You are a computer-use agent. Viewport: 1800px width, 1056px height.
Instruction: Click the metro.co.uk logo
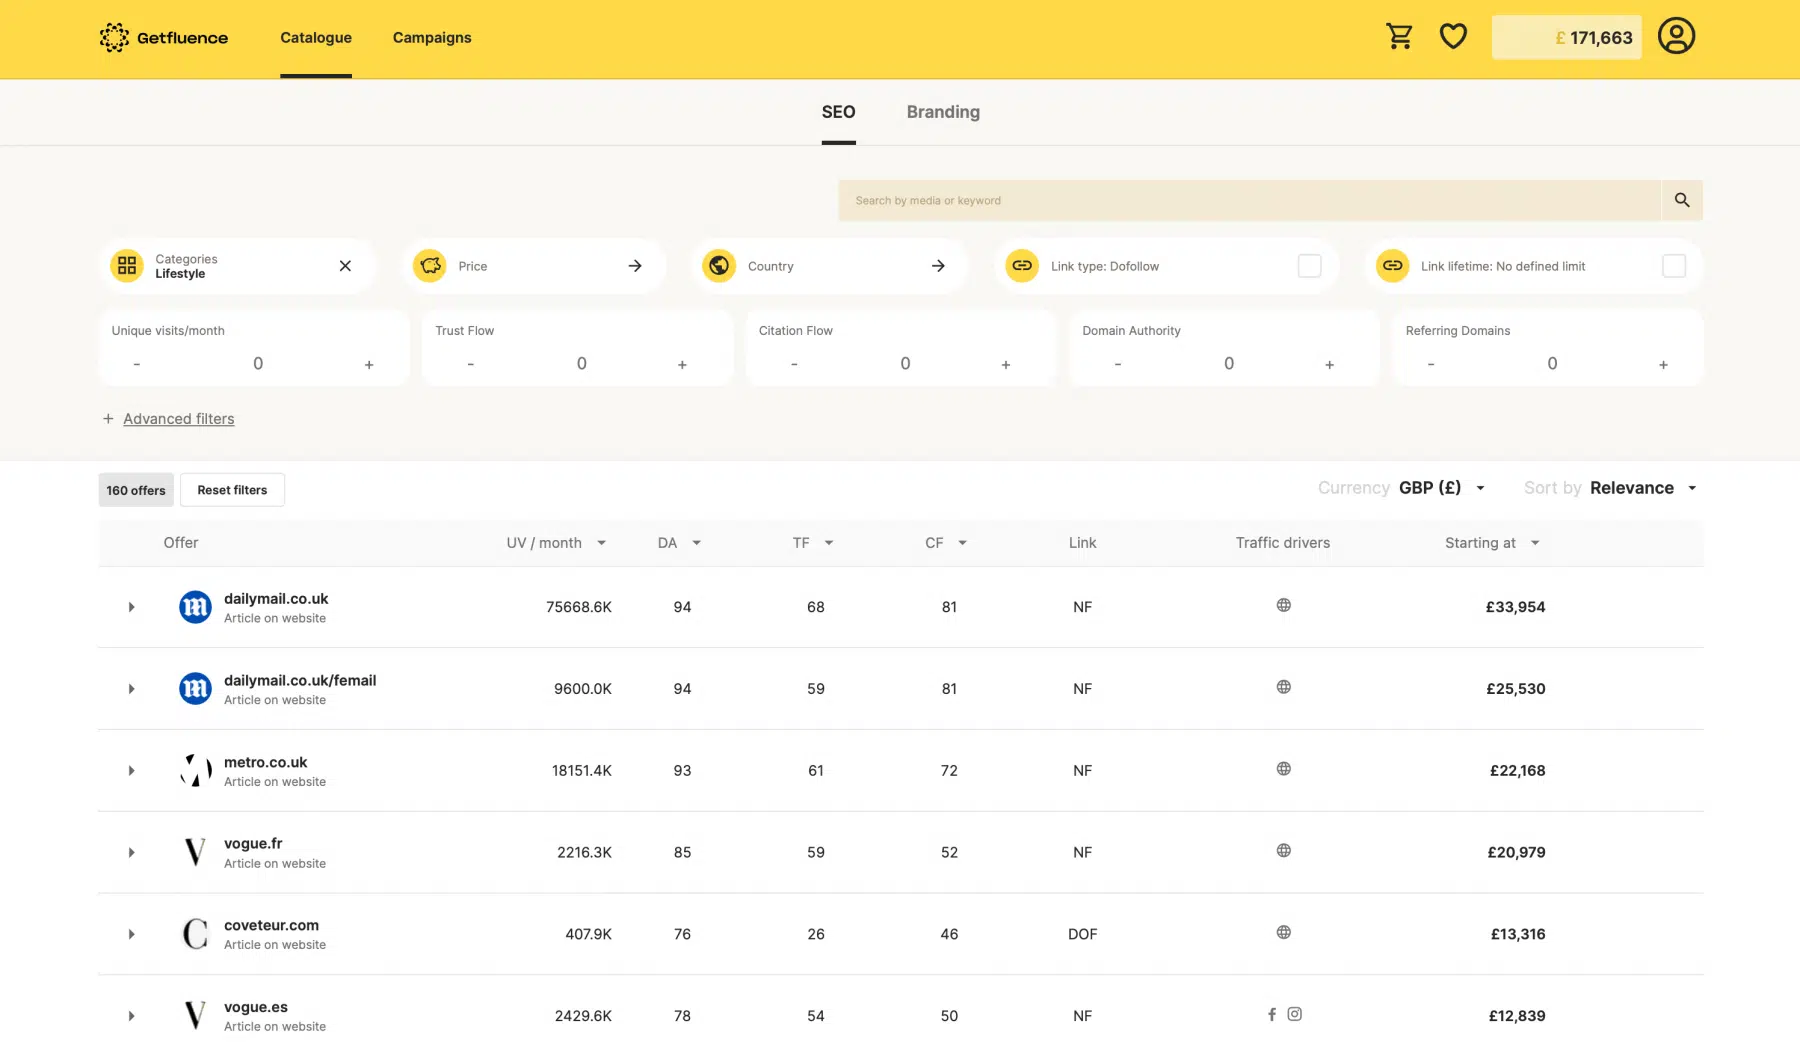pyautogui.click(x=195, y=771)
